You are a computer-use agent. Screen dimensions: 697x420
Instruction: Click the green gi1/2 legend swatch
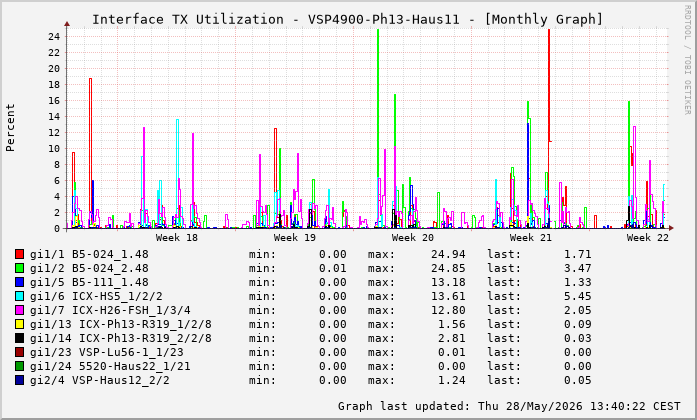pyautogui.click(x=19, y=268)
